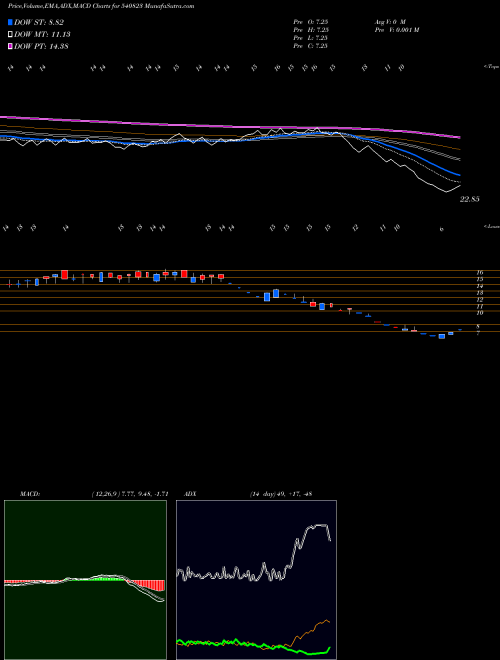Select the 'DOW ST: 8.82' legend text

point(39,22)
